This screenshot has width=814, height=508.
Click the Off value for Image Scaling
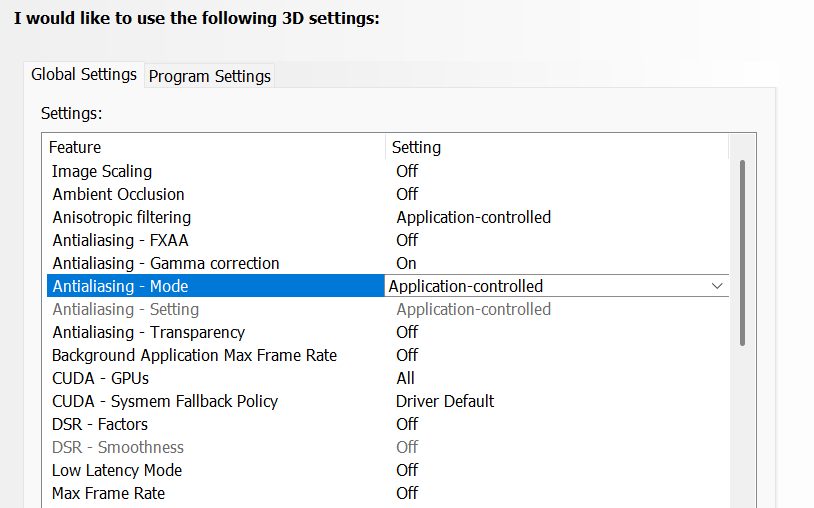coord(407,171)
